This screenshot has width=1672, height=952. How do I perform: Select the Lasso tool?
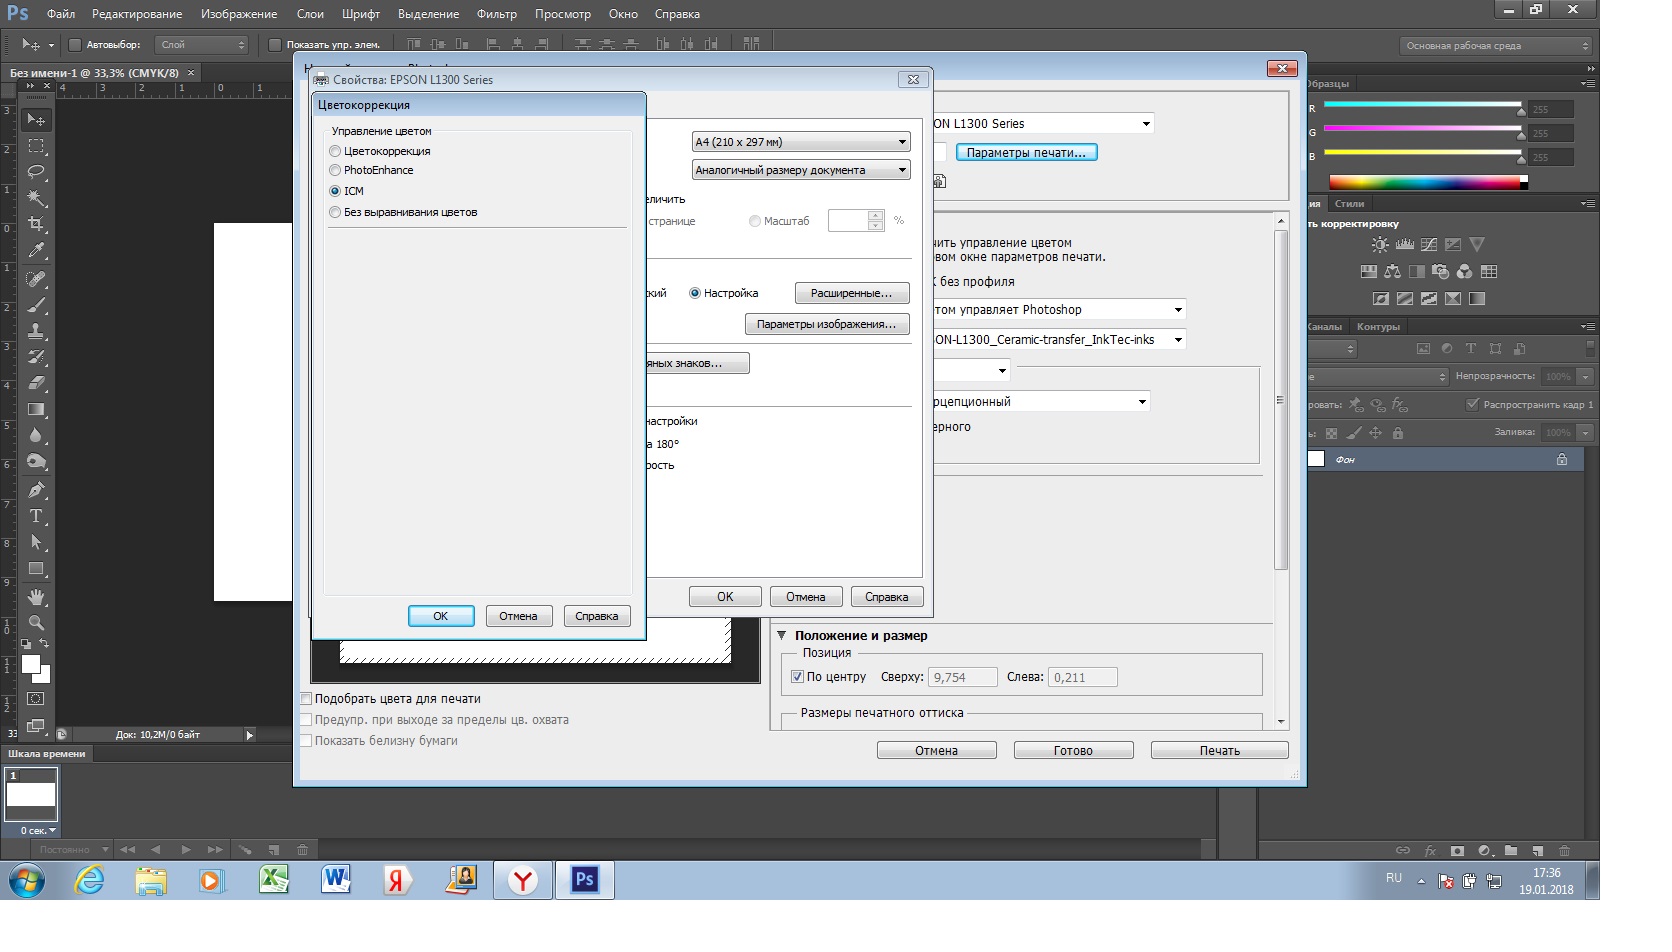click(x=36, y=172)
